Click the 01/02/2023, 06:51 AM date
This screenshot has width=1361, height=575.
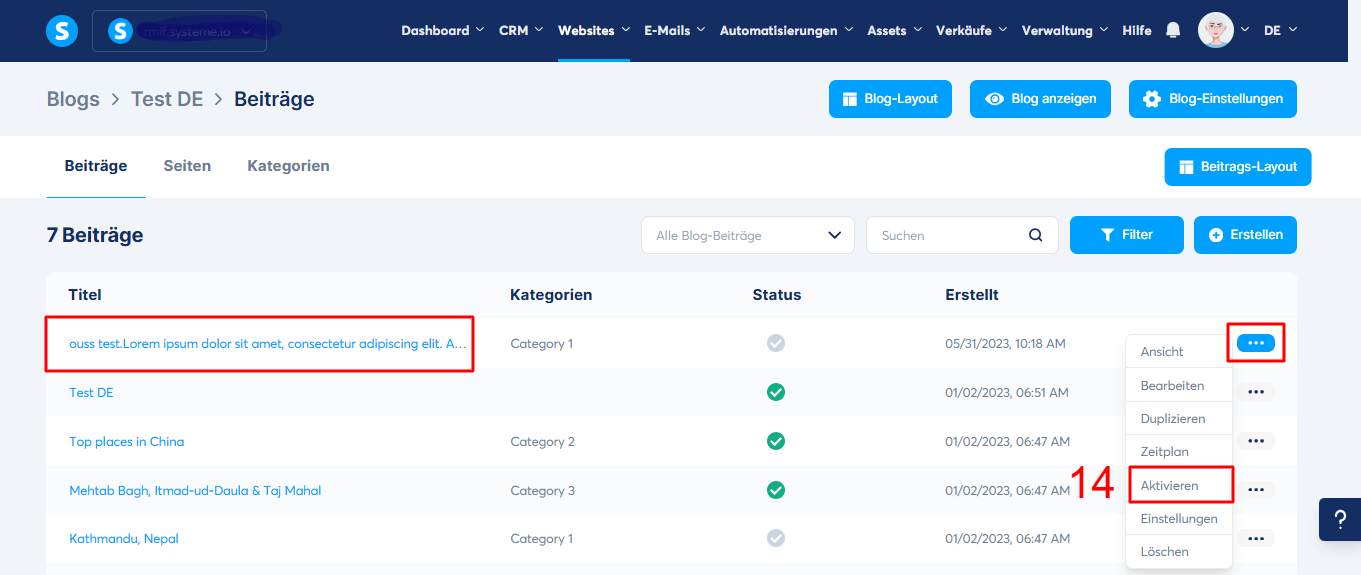click(1007, 392)
